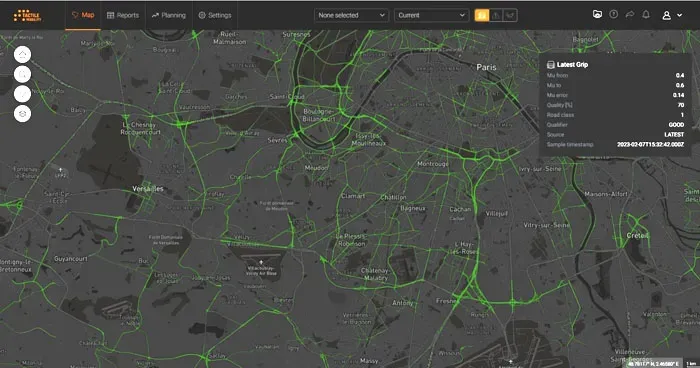Select the Qualifier value GOOD
This screenshot has width=700, height=368.
coord(676,125)
